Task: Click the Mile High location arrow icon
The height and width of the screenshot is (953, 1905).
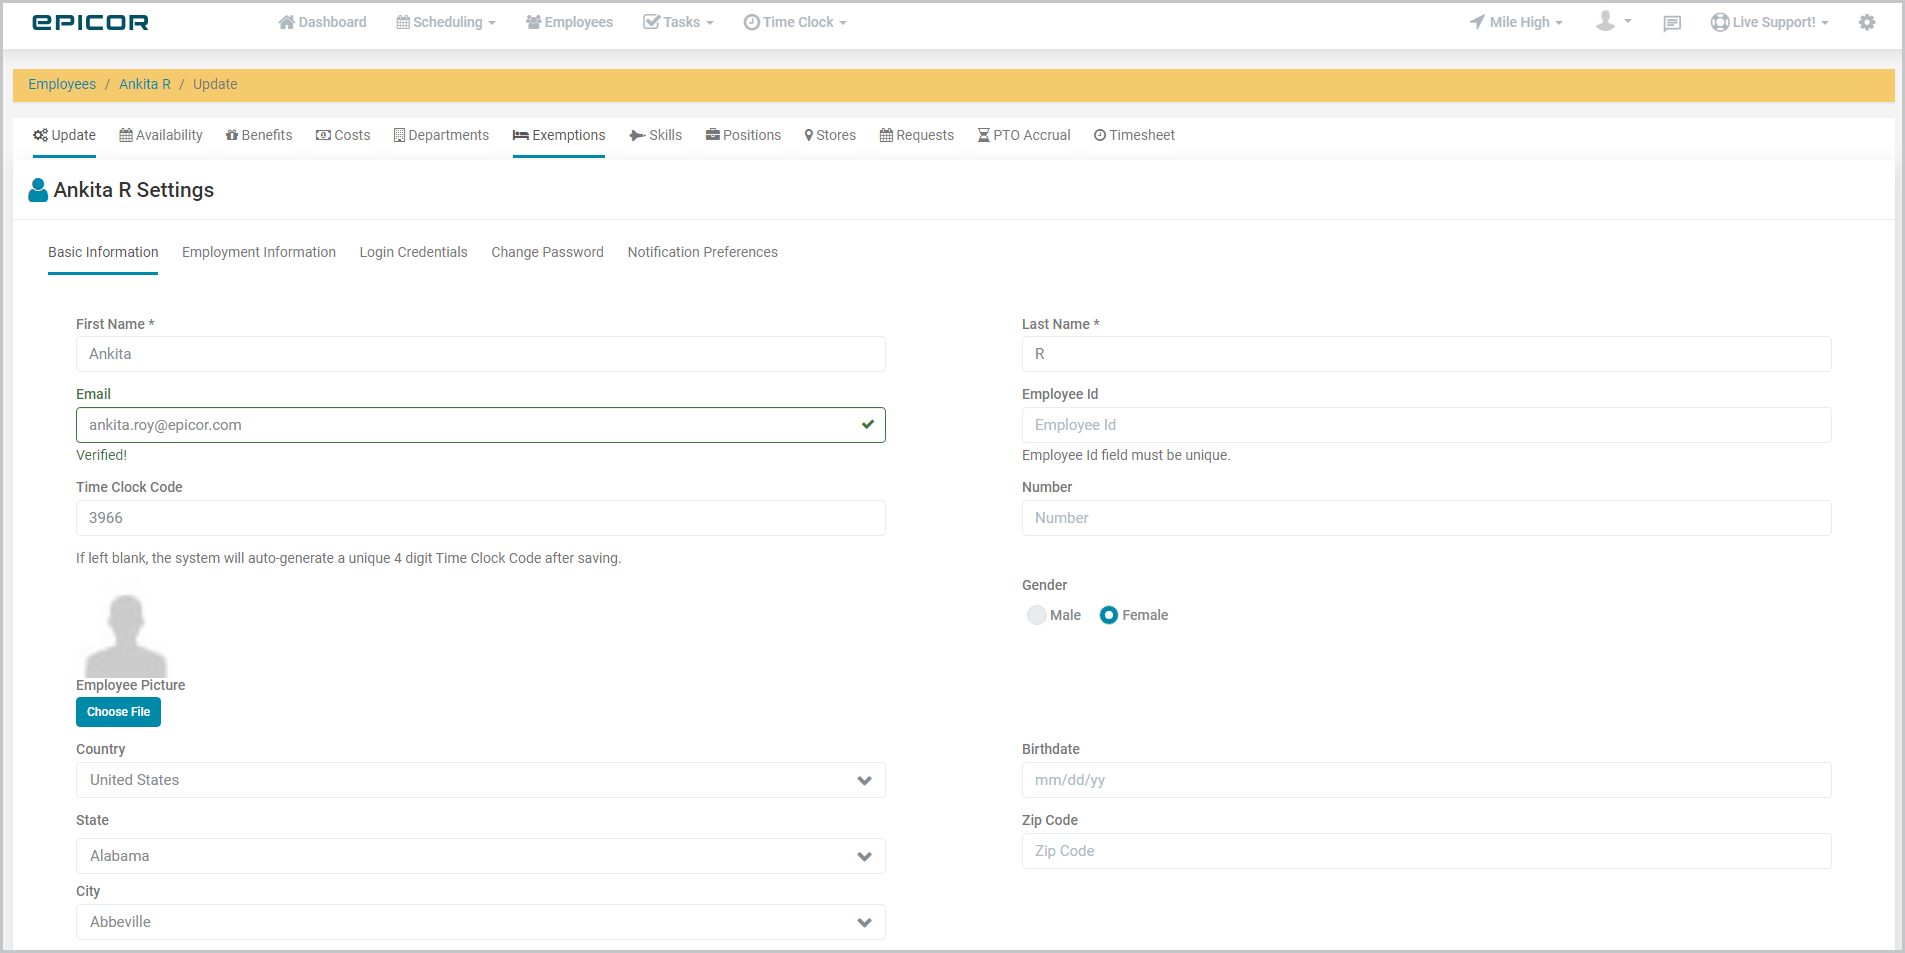Action: (x=1477, y=22)
